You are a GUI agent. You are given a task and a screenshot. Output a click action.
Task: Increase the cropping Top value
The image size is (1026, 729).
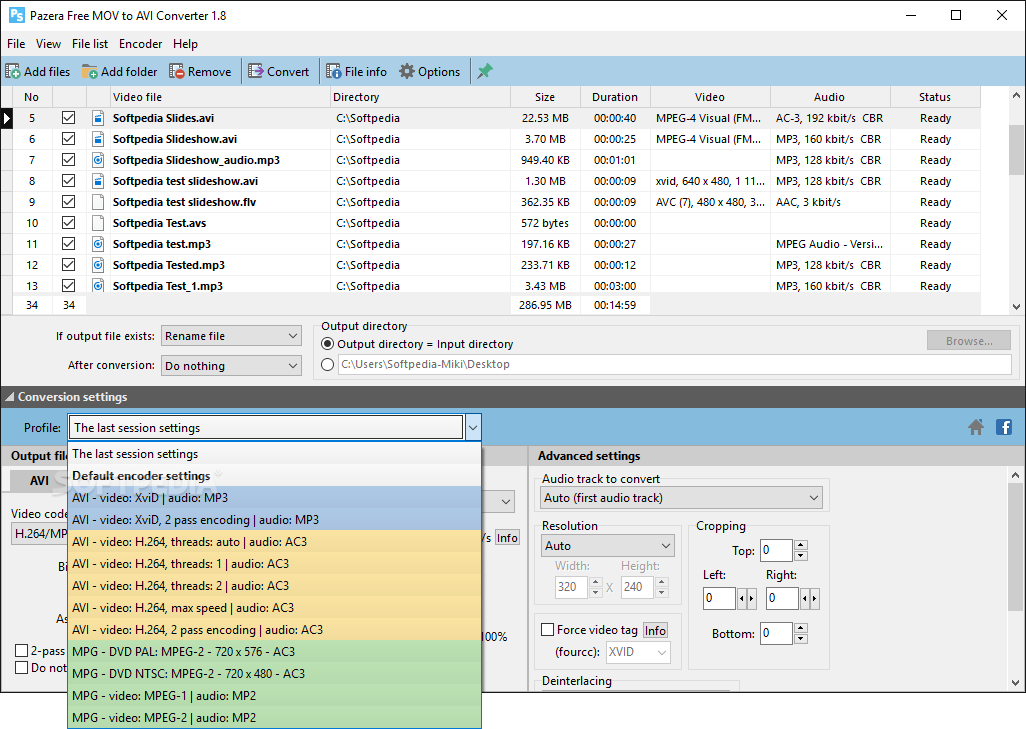[801, 545]
